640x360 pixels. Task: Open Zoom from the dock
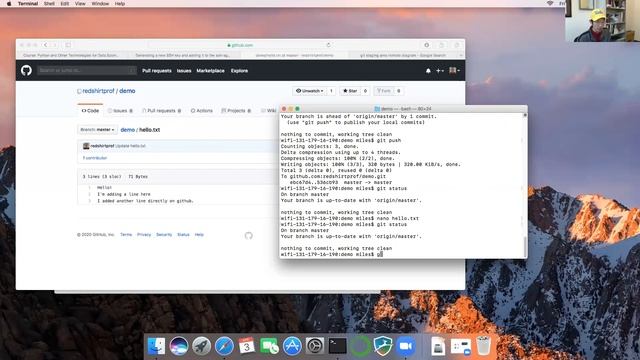pyautogui.click(x=405, y=346)
